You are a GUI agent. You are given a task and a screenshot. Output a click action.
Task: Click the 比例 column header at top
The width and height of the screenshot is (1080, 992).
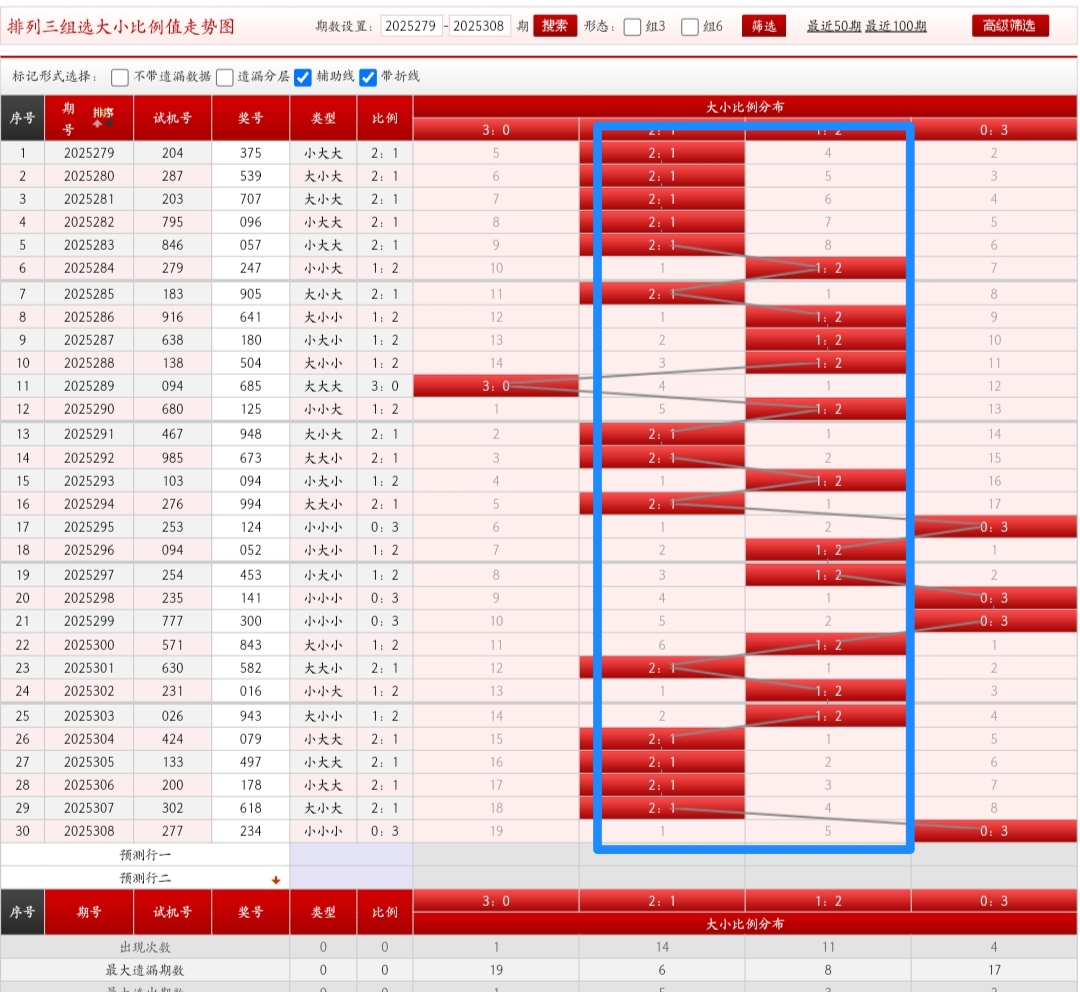384,118
